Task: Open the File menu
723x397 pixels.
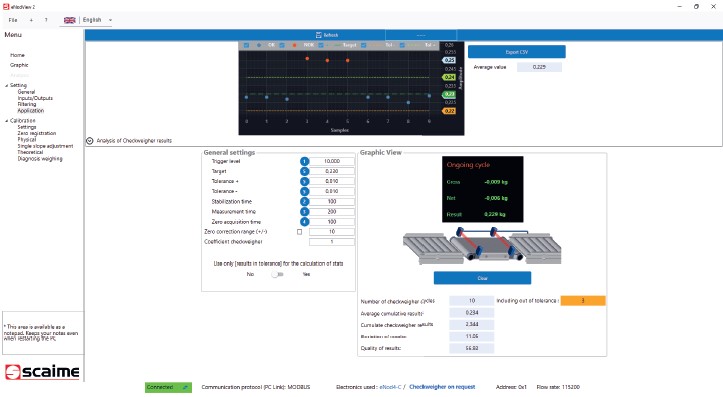Action: click(13, 20)
